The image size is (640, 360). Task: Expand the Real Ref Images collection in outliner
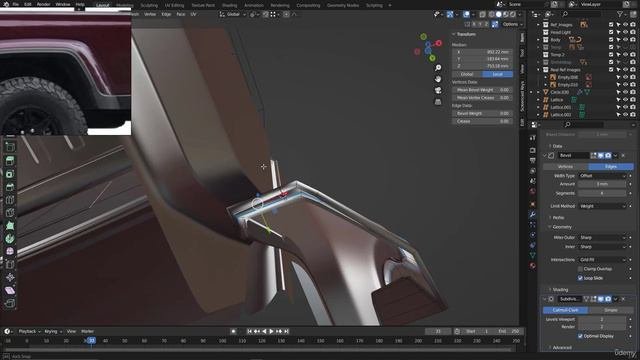(538, 70)
